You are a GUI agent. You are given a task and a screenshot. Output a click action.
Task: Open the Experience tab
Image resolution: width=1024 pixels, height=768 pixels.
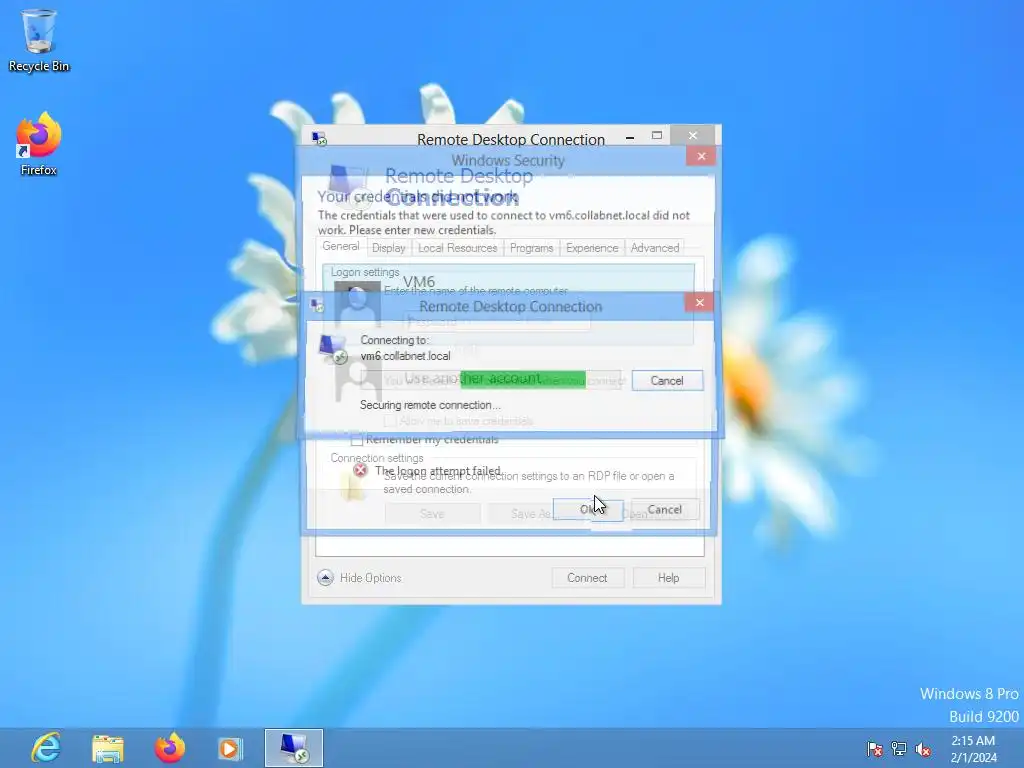pyautogui.click(x=592, y=248)
